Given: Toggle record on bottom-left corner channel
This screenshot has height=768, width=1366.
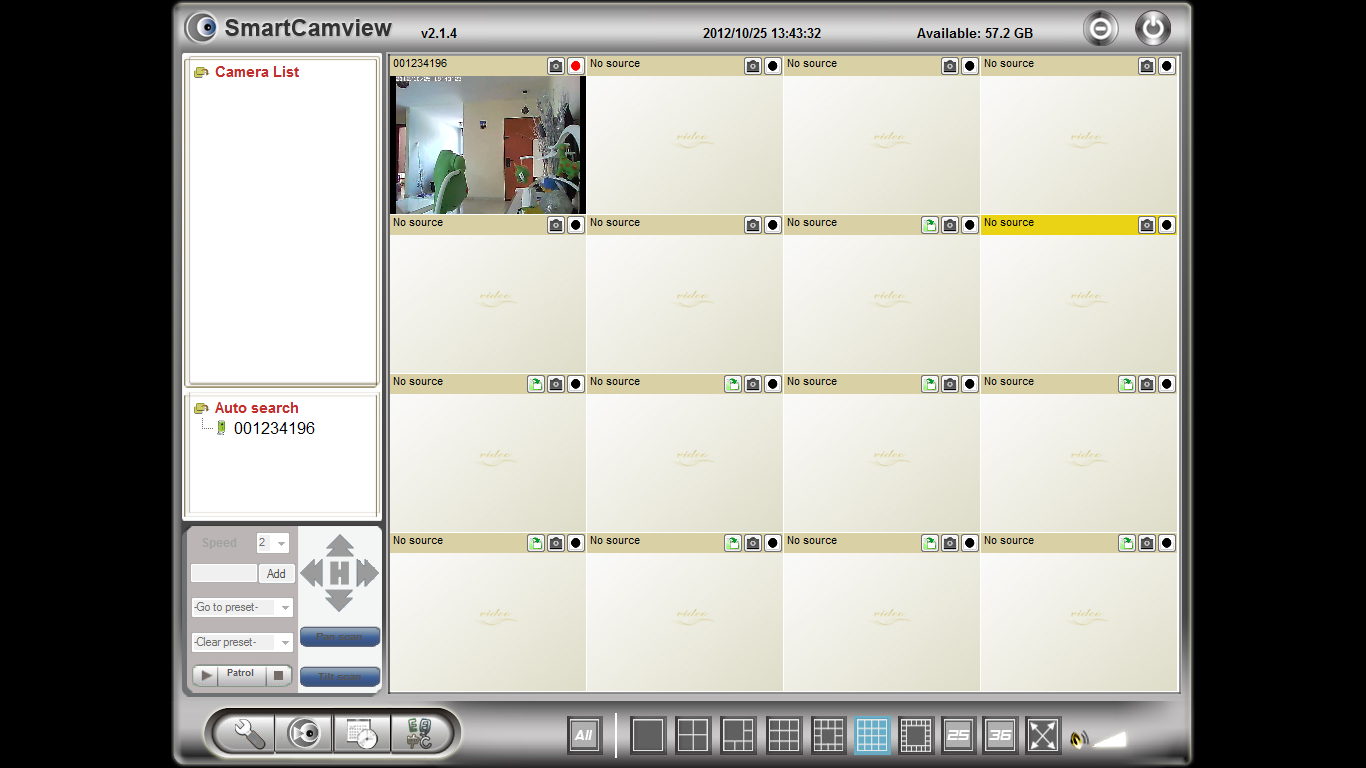Looking at the screenshot, I should click(x=575, y=543).
